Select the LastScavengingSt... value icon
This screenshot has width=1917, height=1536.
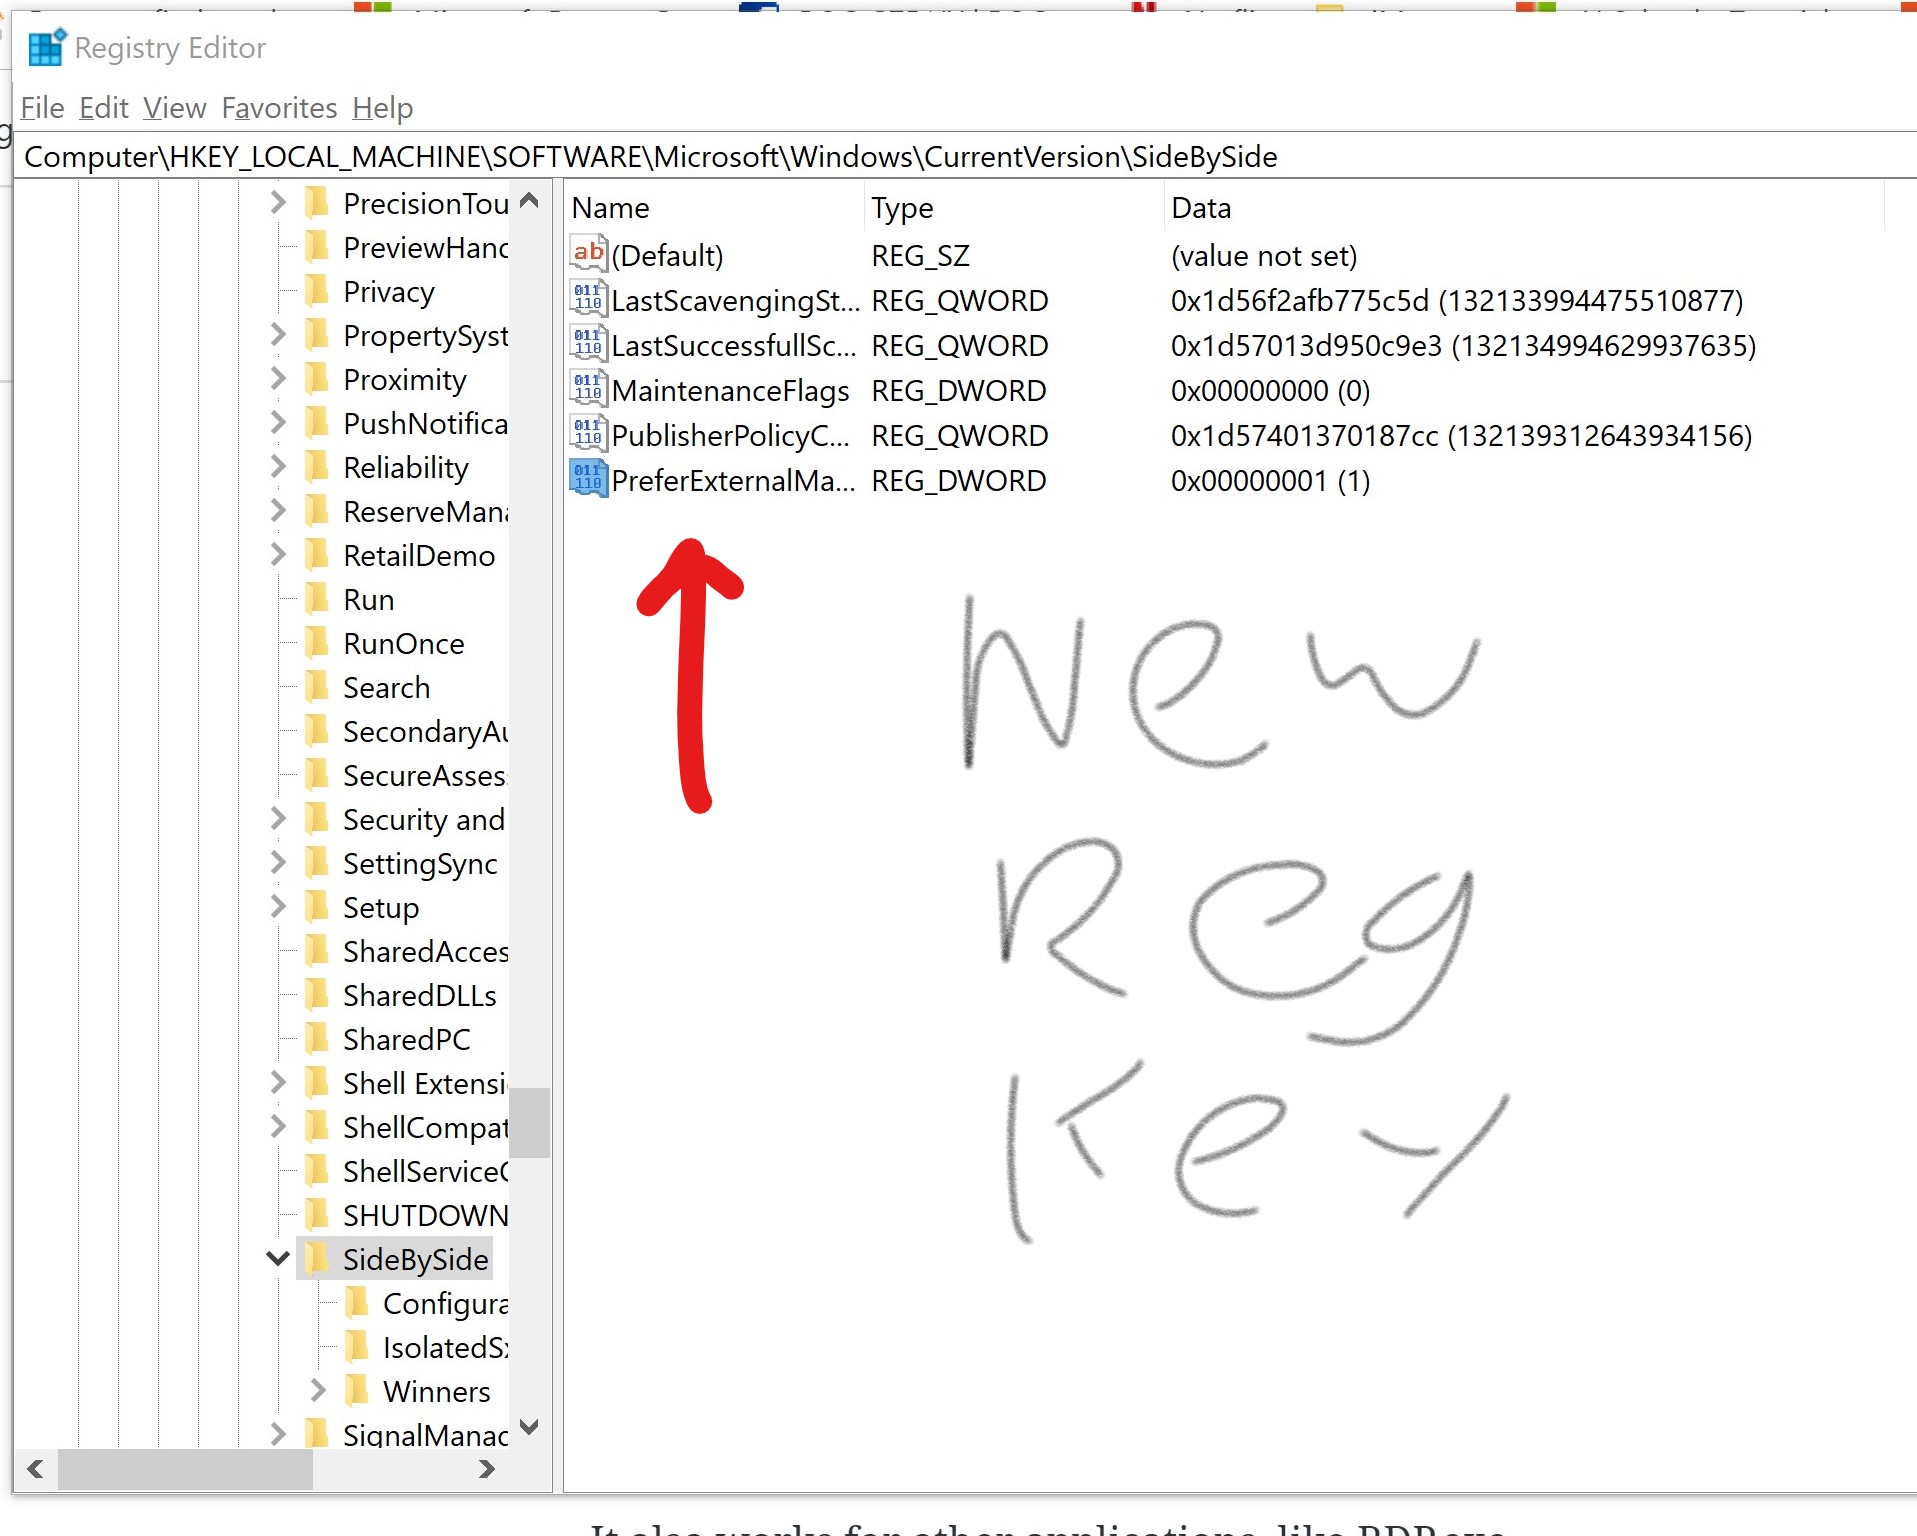tap(588, 298)
